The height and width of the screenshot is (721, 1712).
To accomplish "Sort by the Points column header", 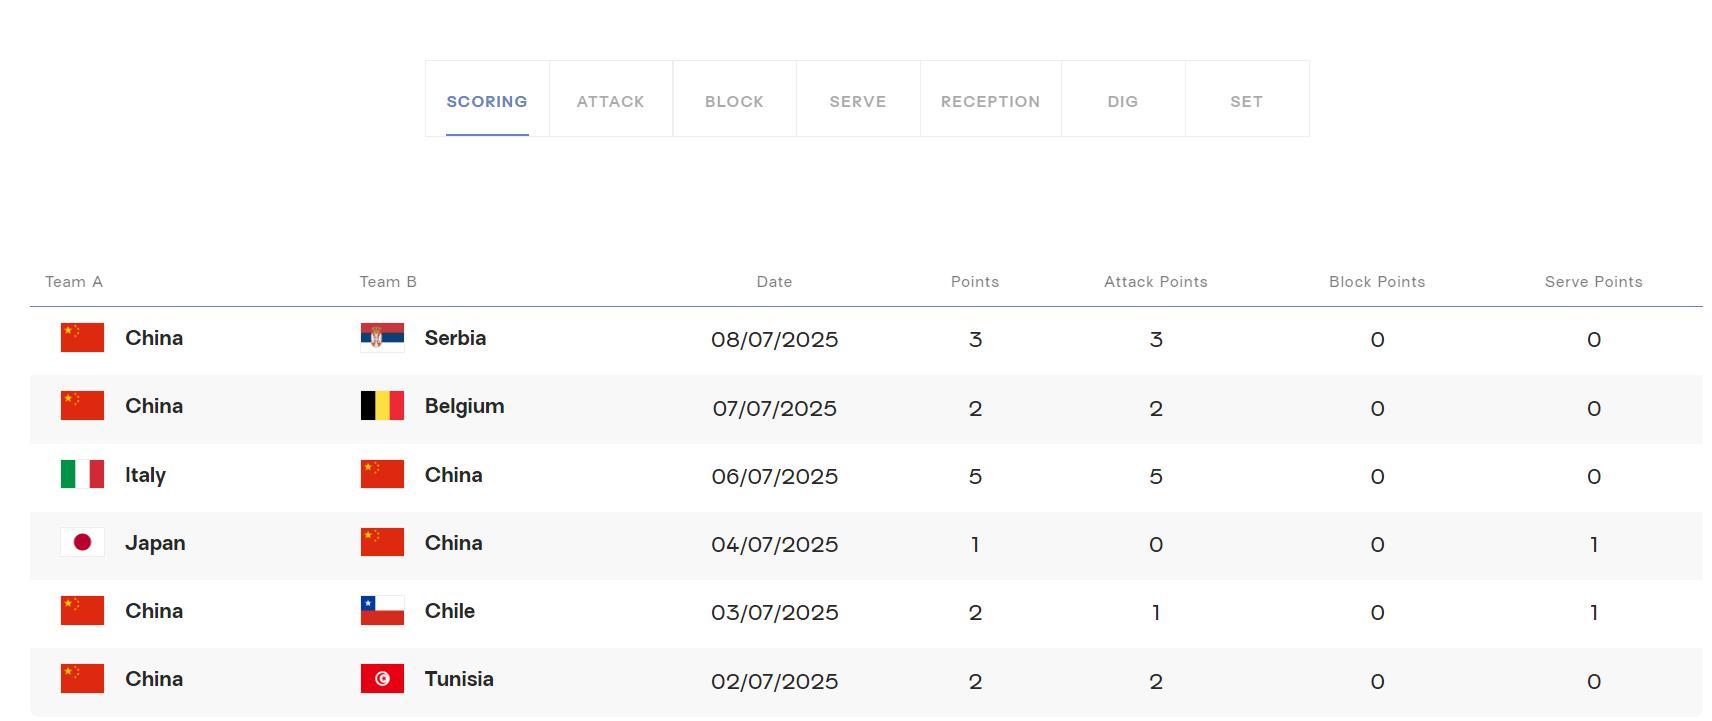I will point(974,282).
